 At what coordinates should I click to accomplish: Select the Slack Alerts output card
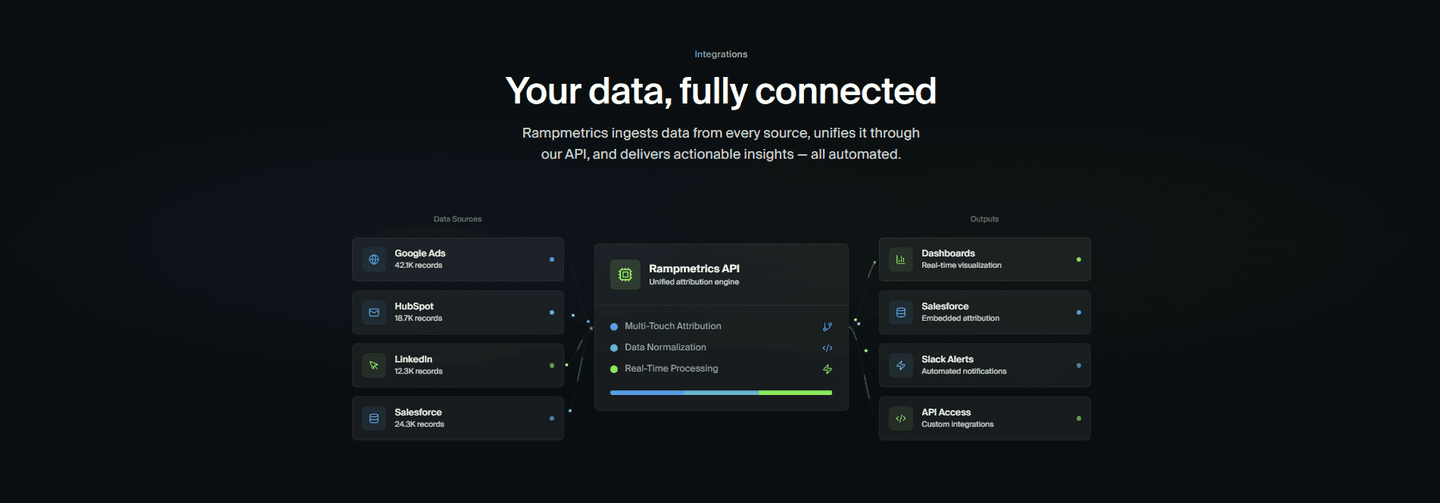click(985, 365)
